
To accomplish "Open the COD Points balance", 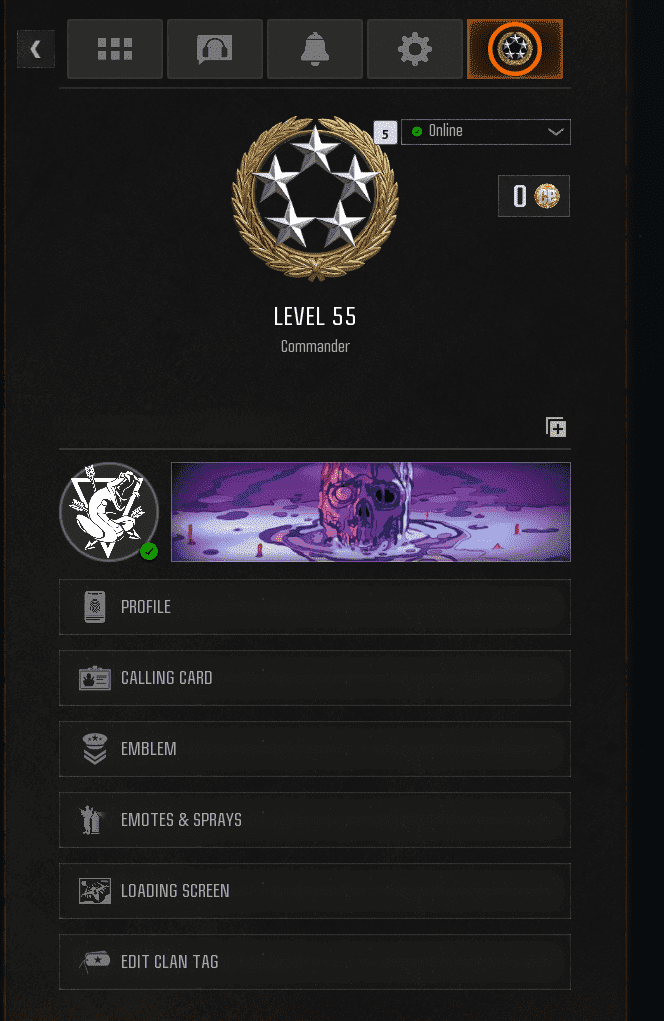I will [x=534, y=196].
